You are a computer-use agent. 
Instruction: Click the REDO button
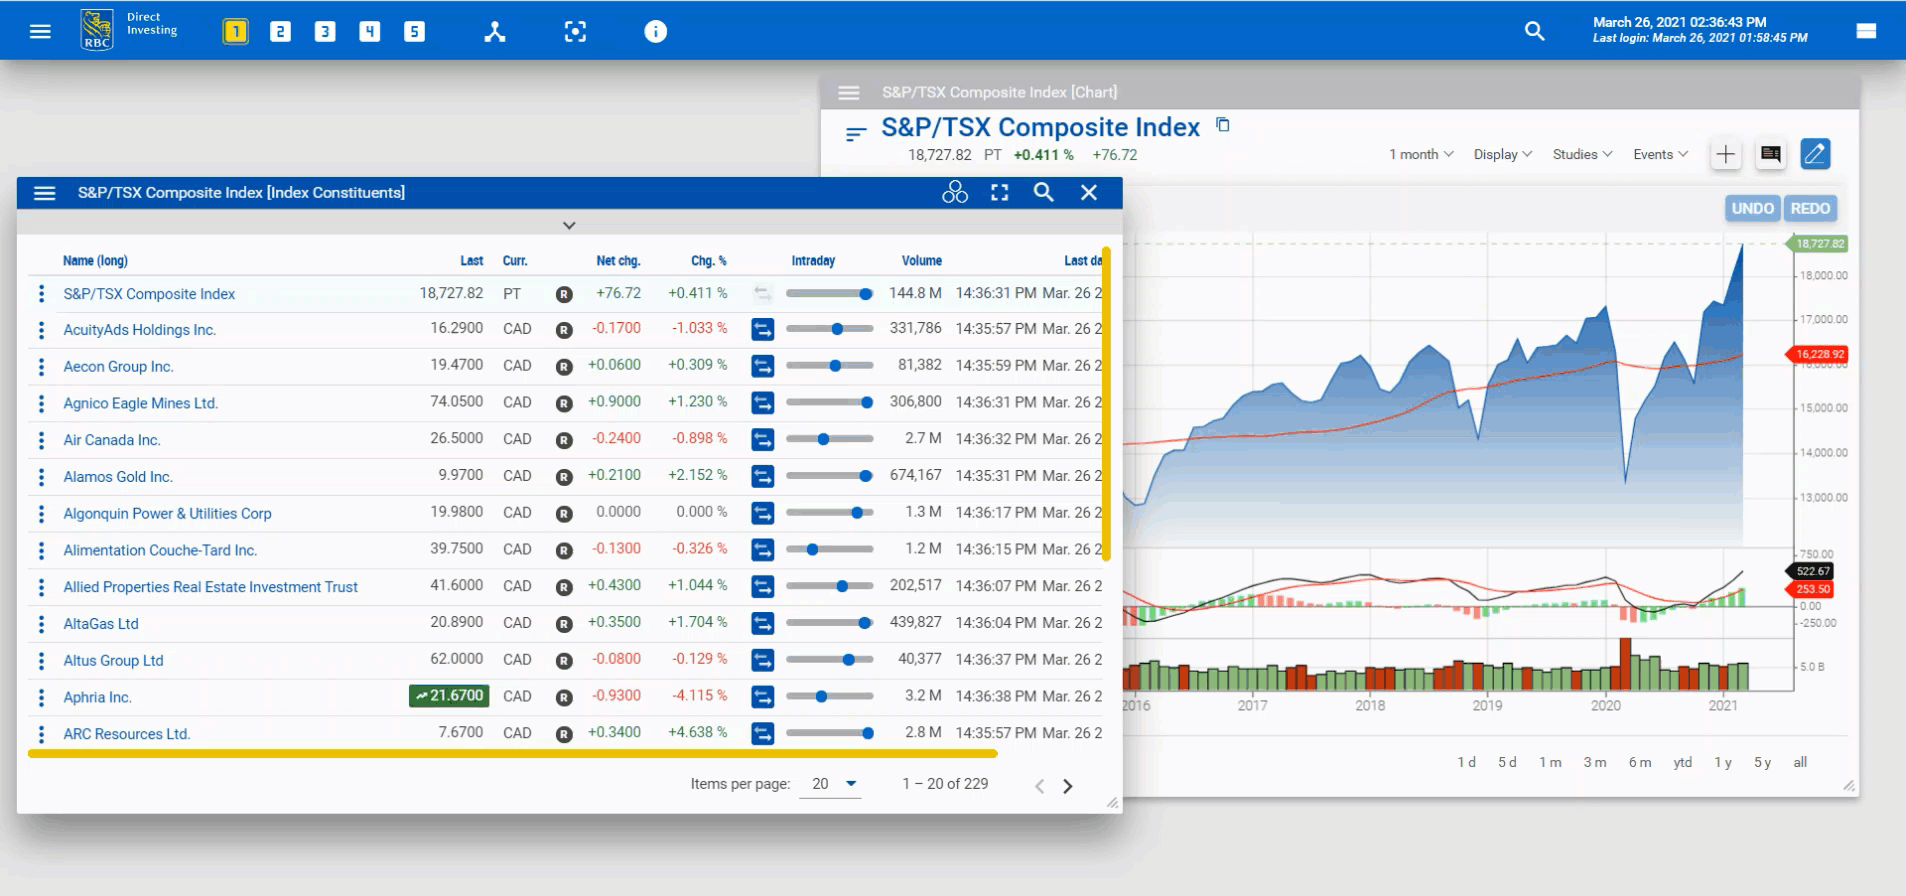pos(1810,208)
